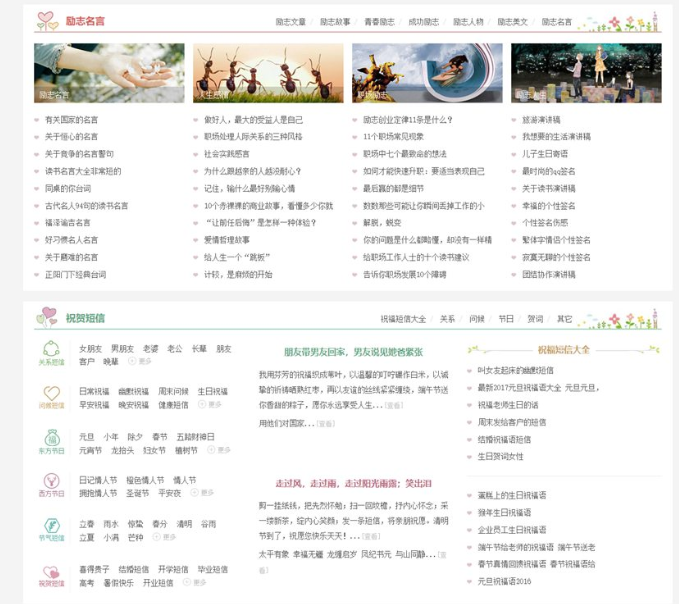Open the 励志文章 tab
Image resolution: width=679 pixels, height=604 pixels.
pos(291,22)
